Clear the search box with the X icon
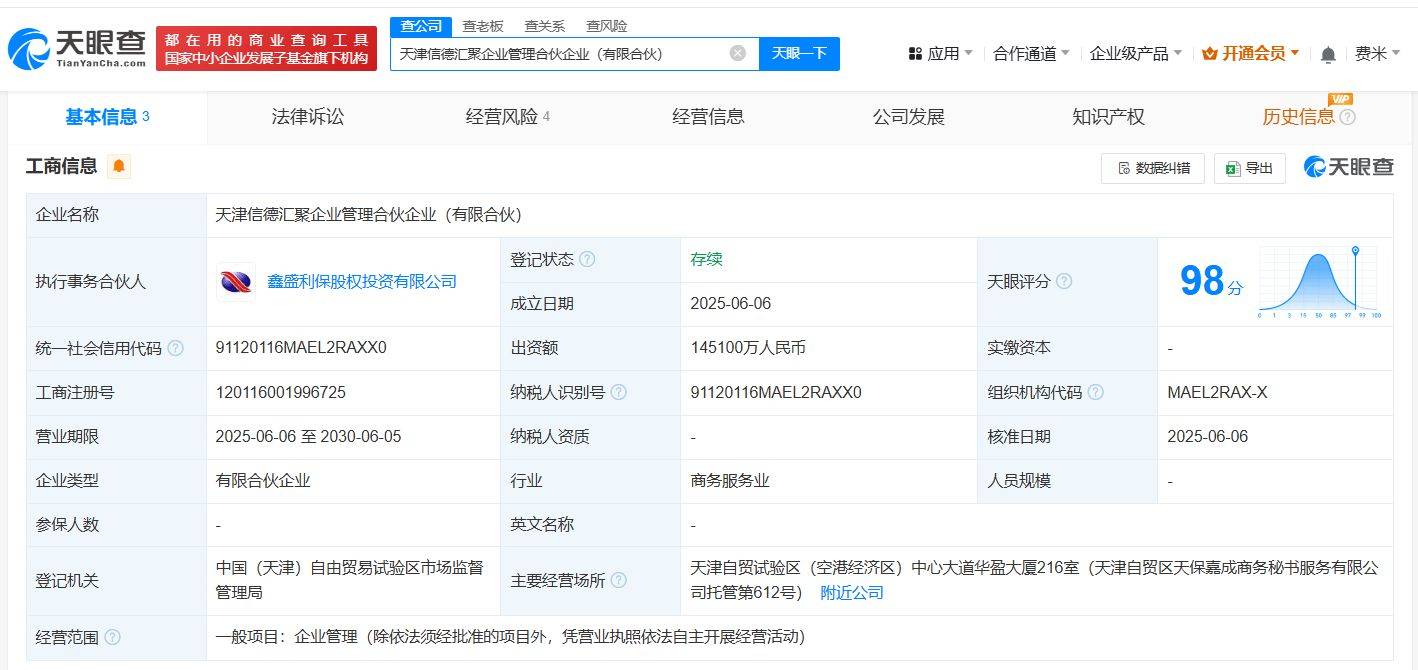The image size is (1418, 670). (x=738, y=53)
